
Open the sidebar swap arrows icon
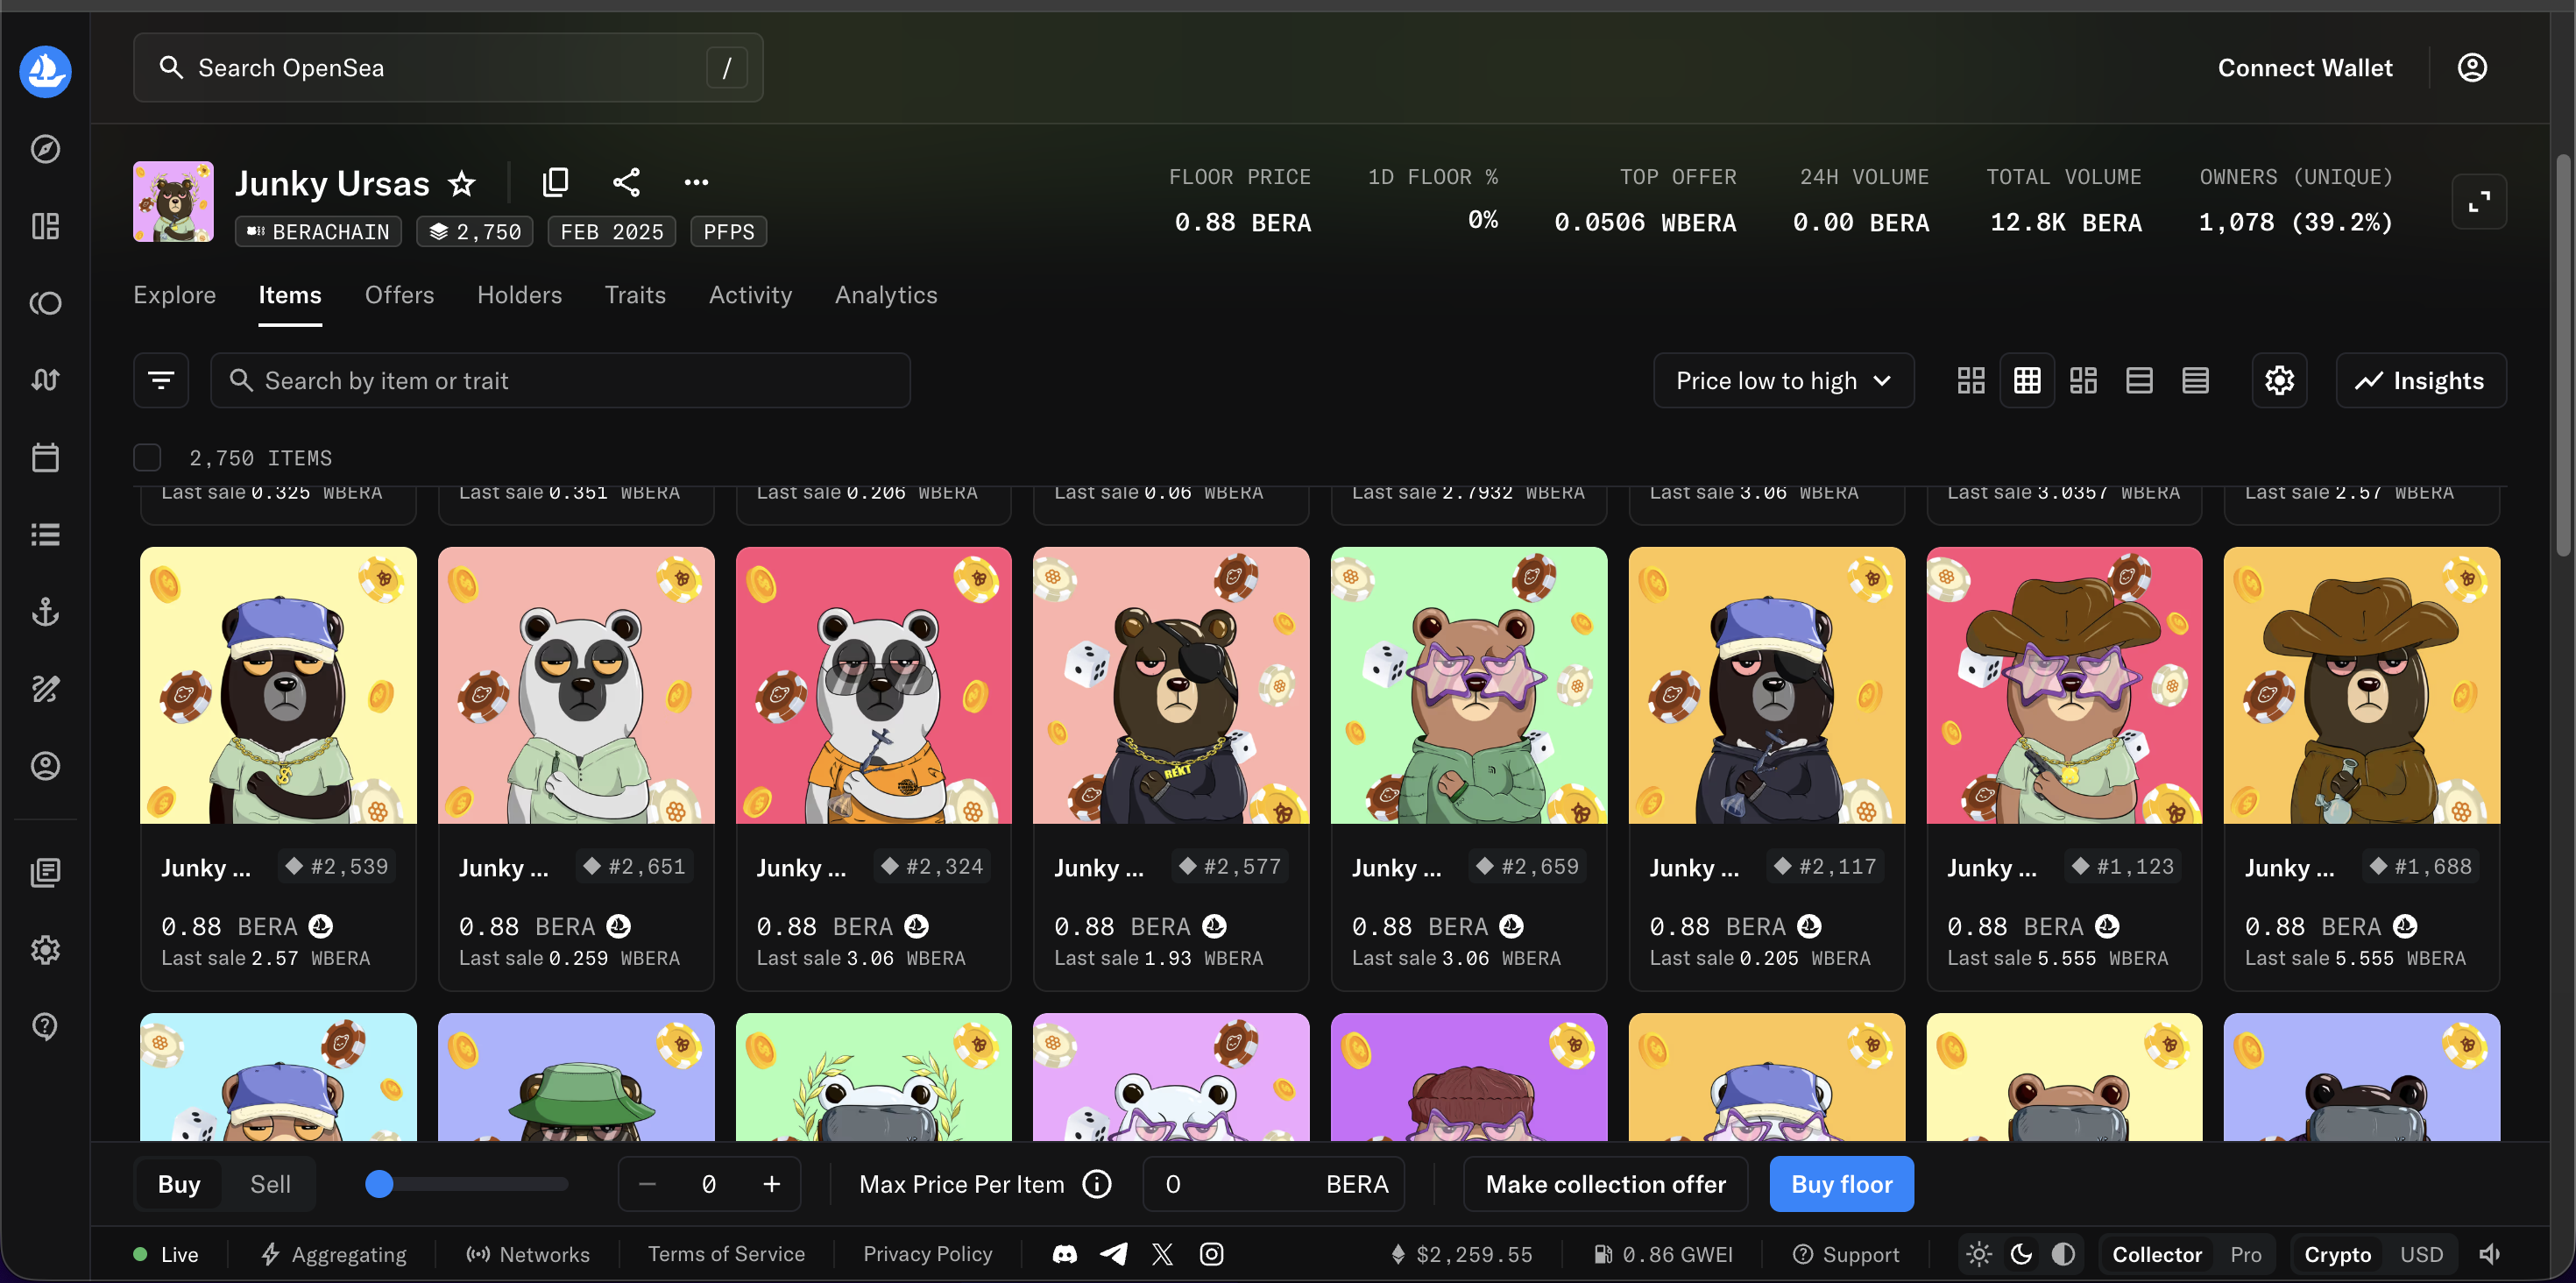click(x=45, y=380)
